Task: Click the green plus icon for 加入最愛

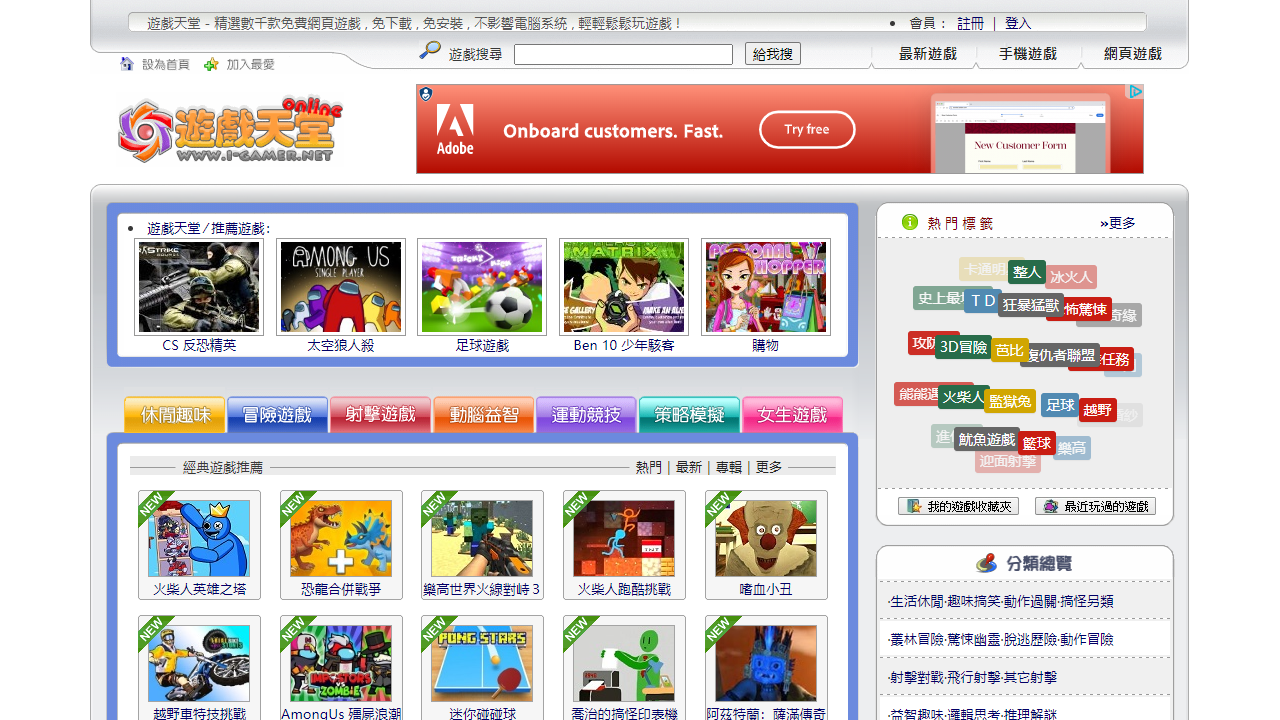Action: click(x=211, y=64)
